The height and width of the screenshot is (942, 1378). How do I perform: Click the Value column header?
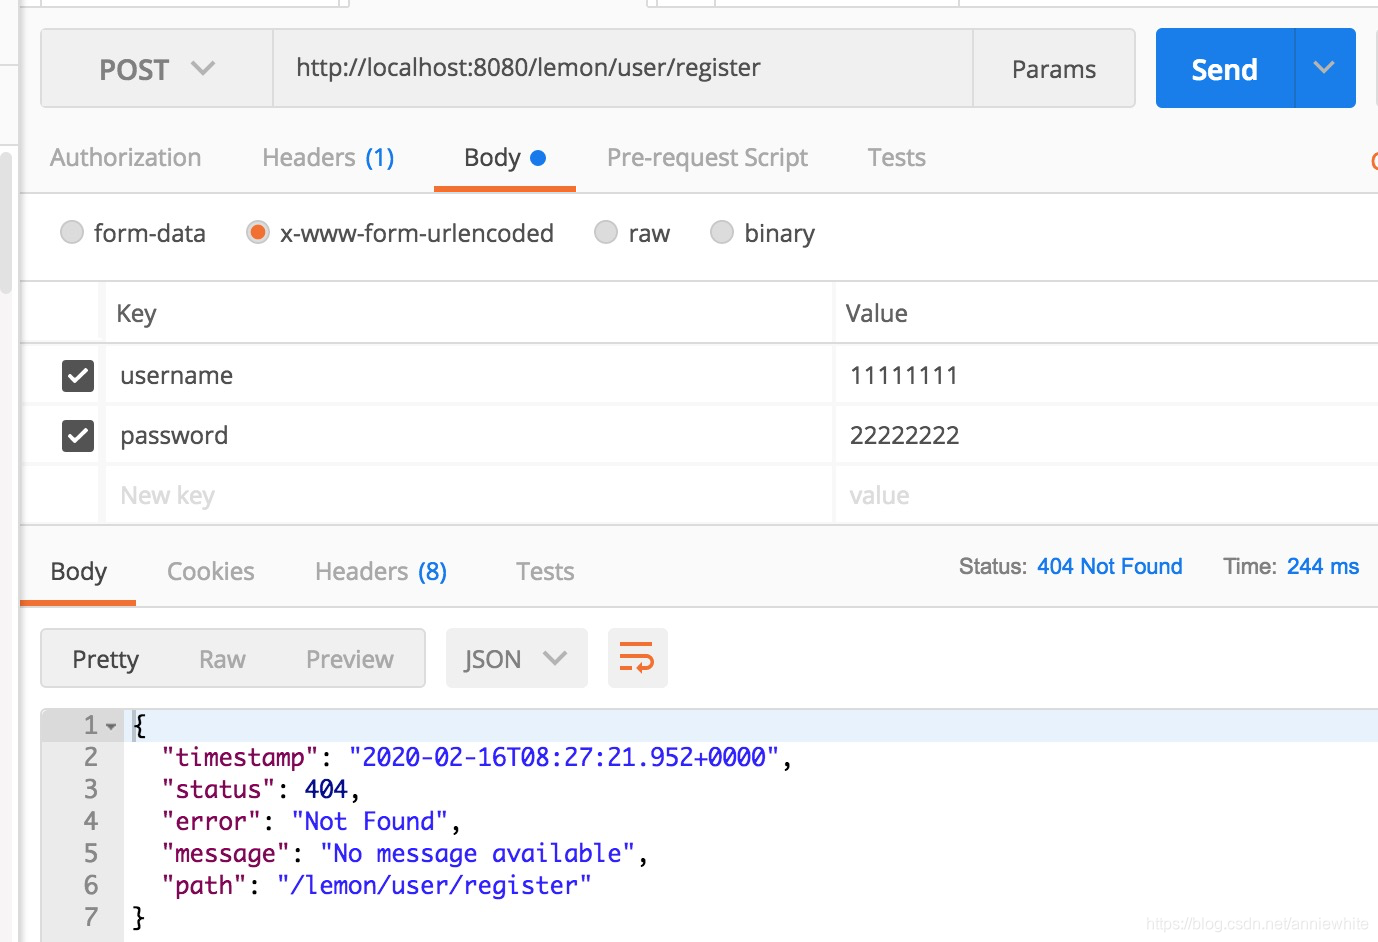876,314
